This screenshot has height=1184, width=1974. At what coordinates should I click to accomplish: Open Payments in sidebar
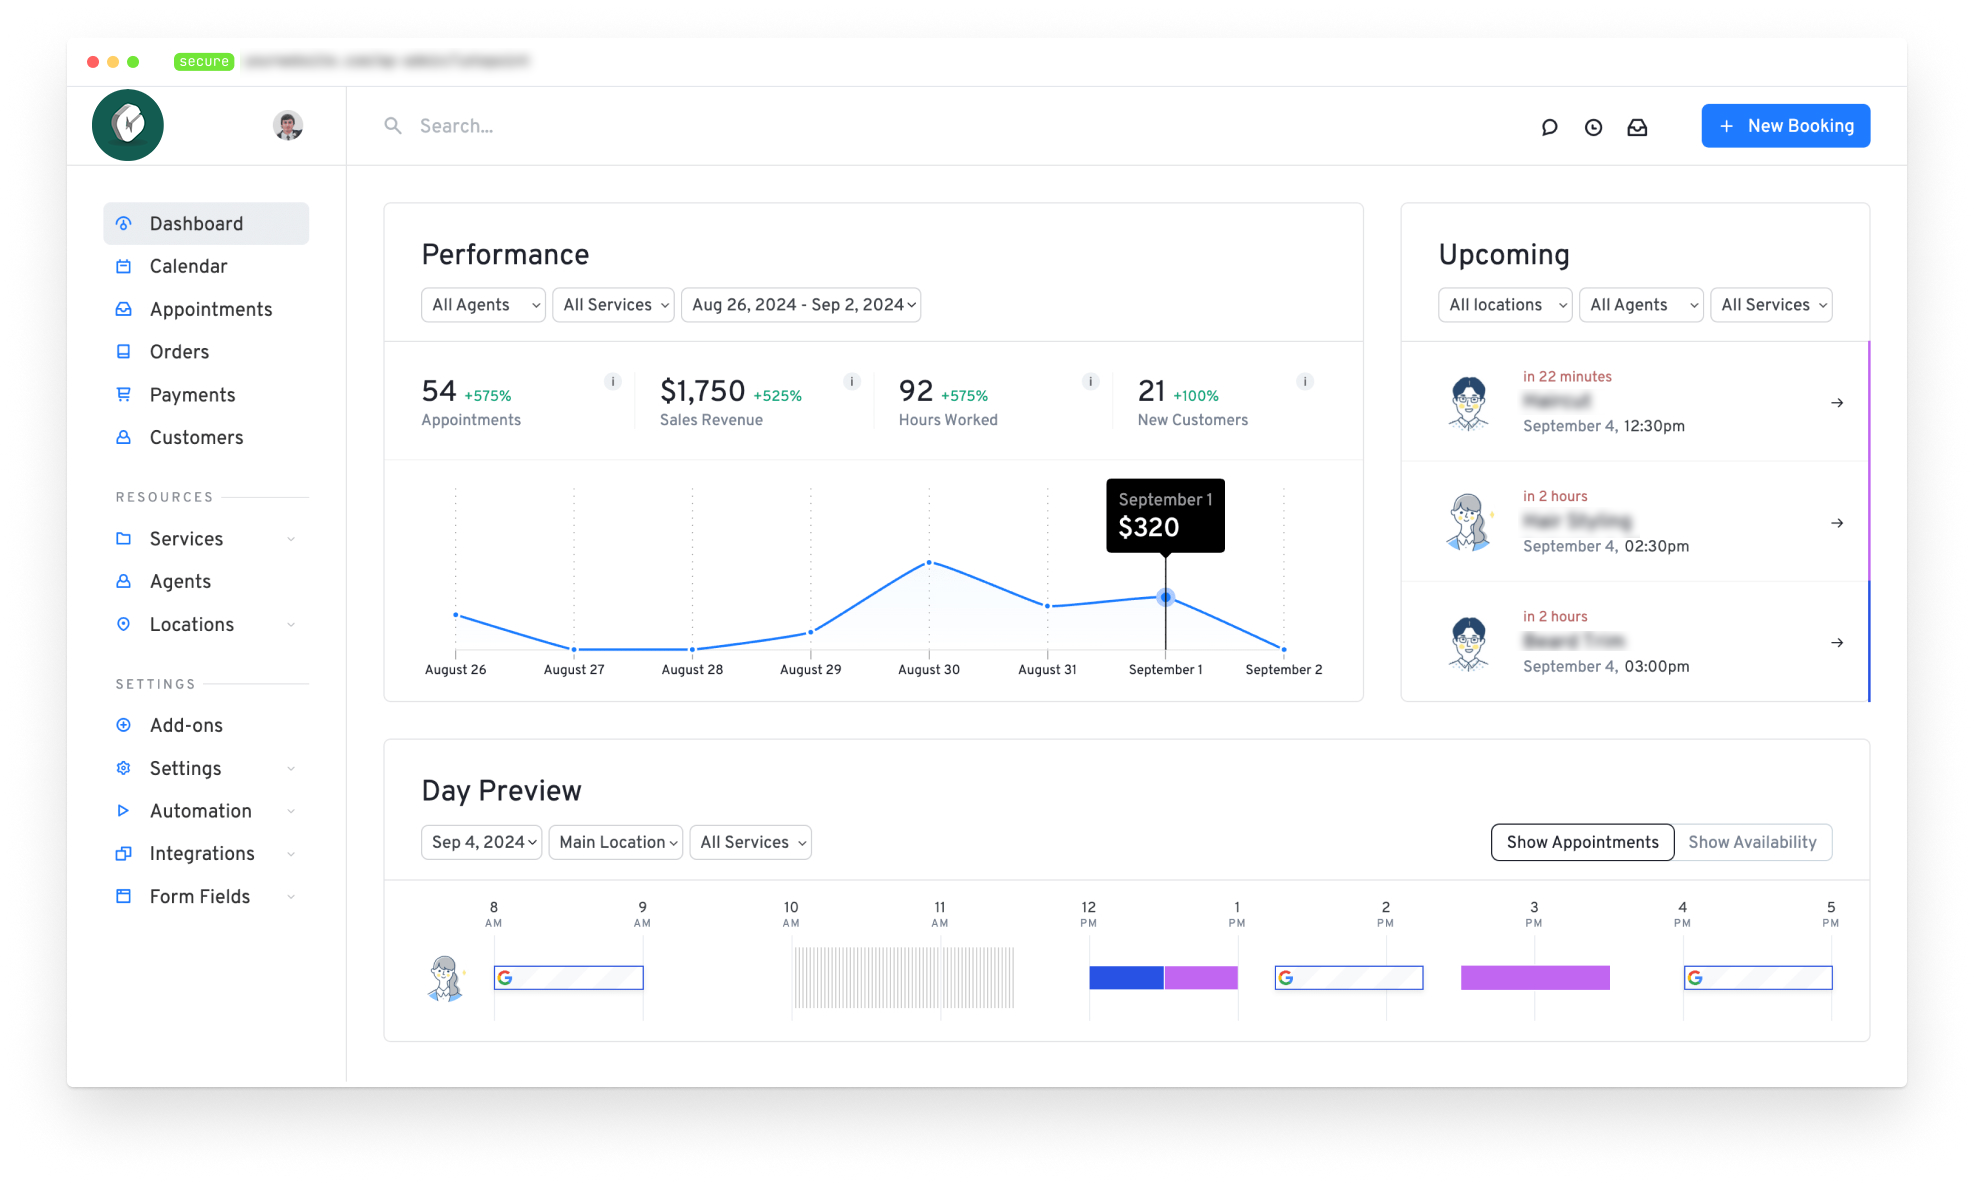click(206, 395)
